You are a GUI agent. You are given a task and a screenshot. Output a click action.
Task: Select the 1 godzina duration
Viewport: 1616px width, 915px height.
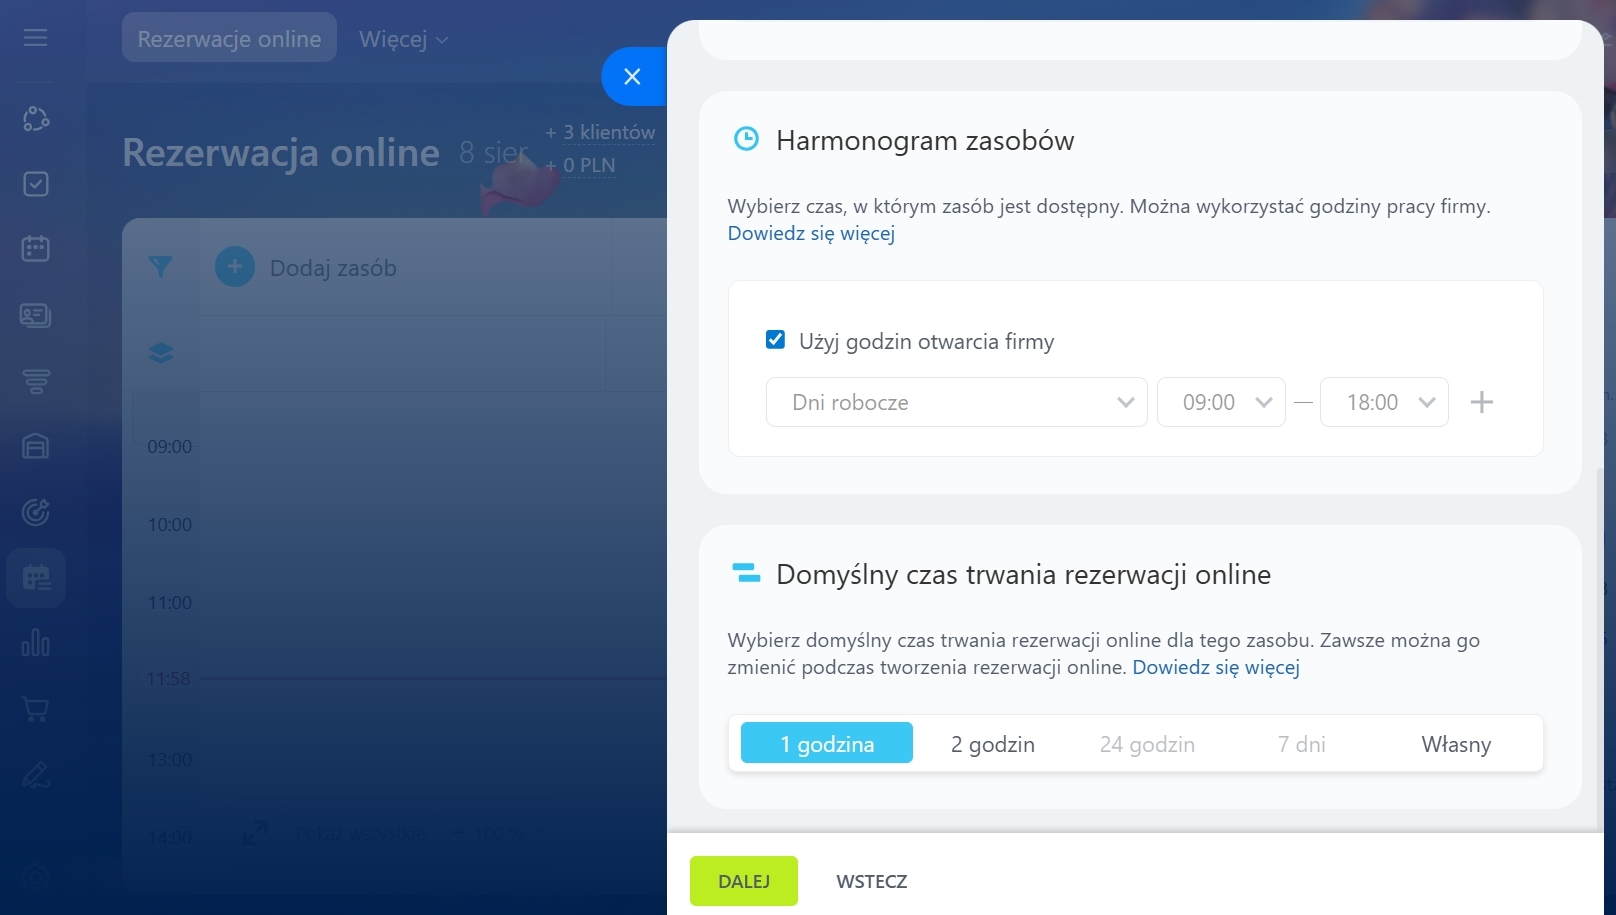[x=827, y=743]
